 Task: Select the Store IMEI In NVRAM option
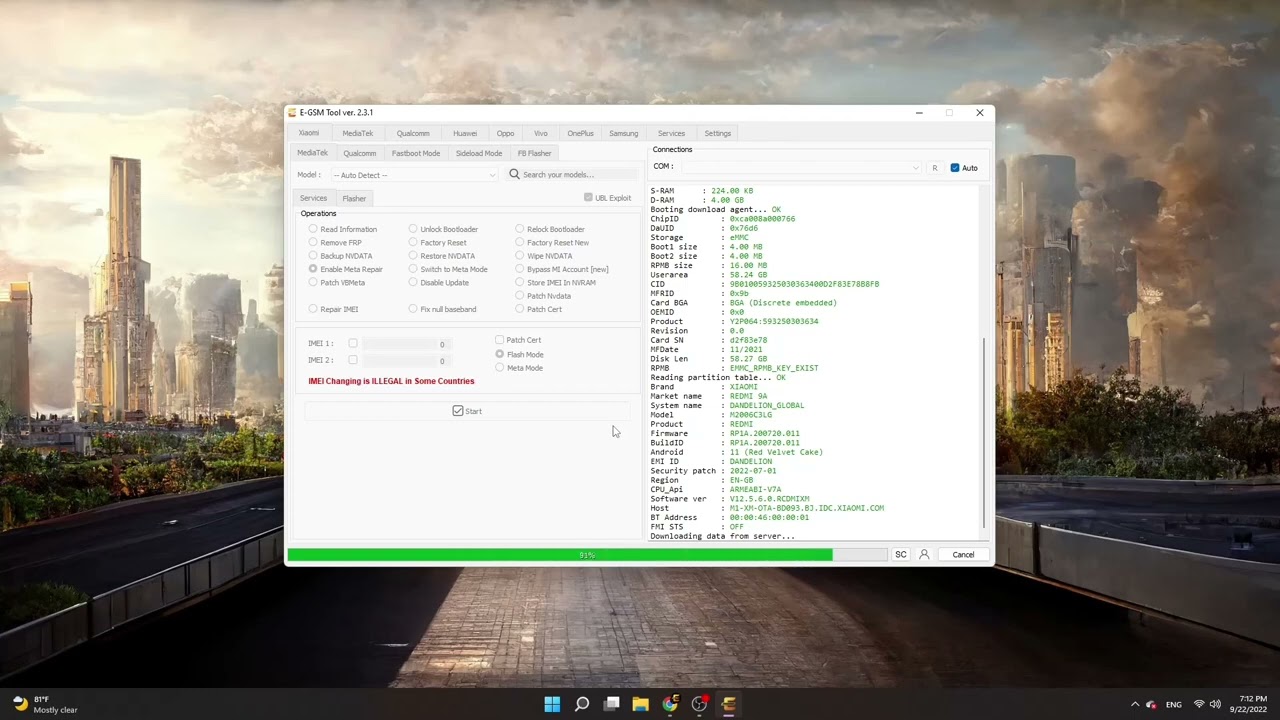point(520,282)
